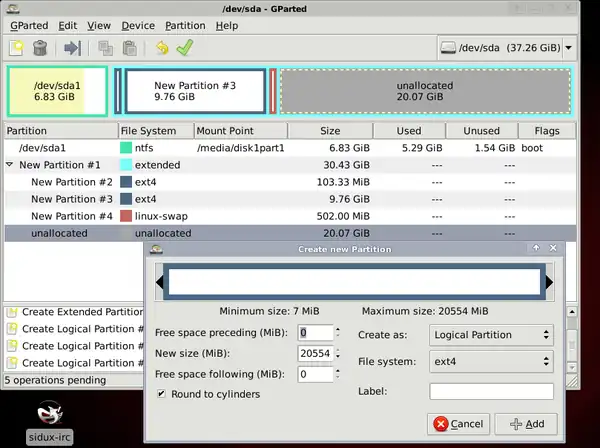600x448 pixels.
Task: Undo the last pending operation
Action: tap(161, 47)
